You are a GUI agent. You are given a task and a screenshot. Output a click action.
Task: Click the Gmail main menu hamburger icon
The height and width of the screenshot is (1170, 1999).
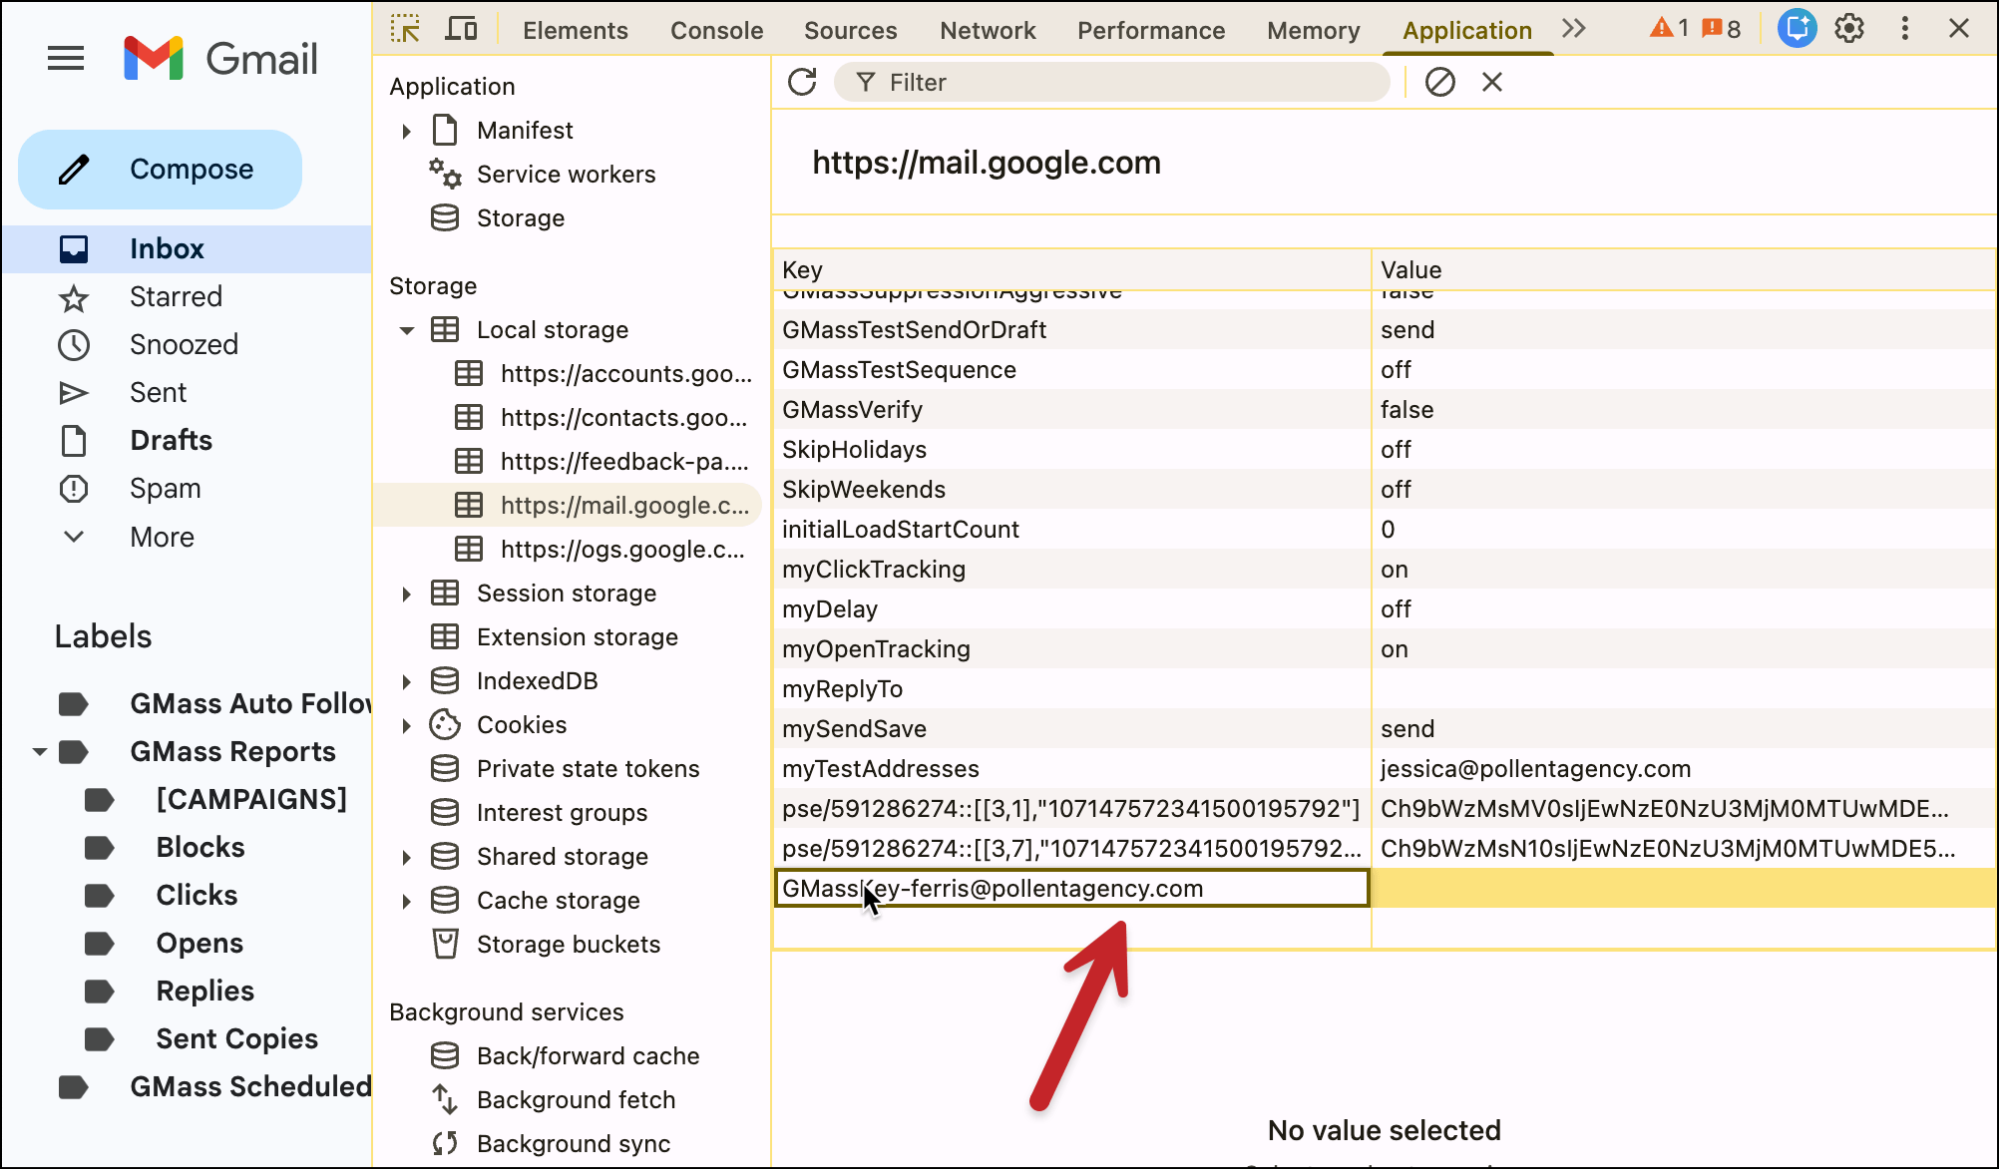coord(66,58)
